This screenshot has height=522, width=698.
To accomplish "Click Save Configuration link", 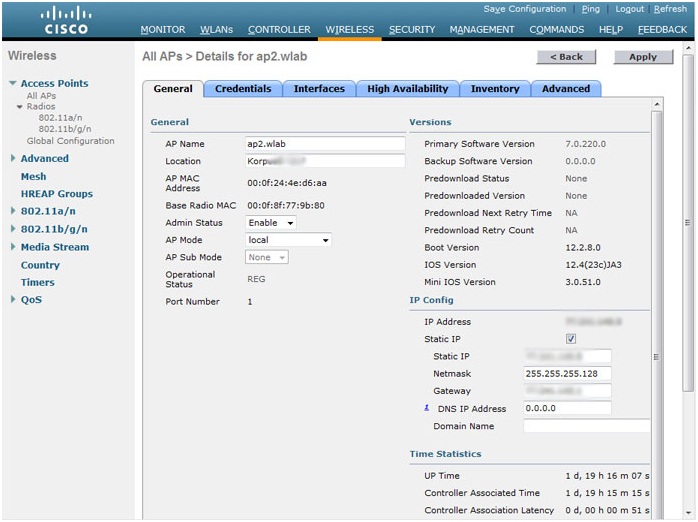I will pos(525,9).
